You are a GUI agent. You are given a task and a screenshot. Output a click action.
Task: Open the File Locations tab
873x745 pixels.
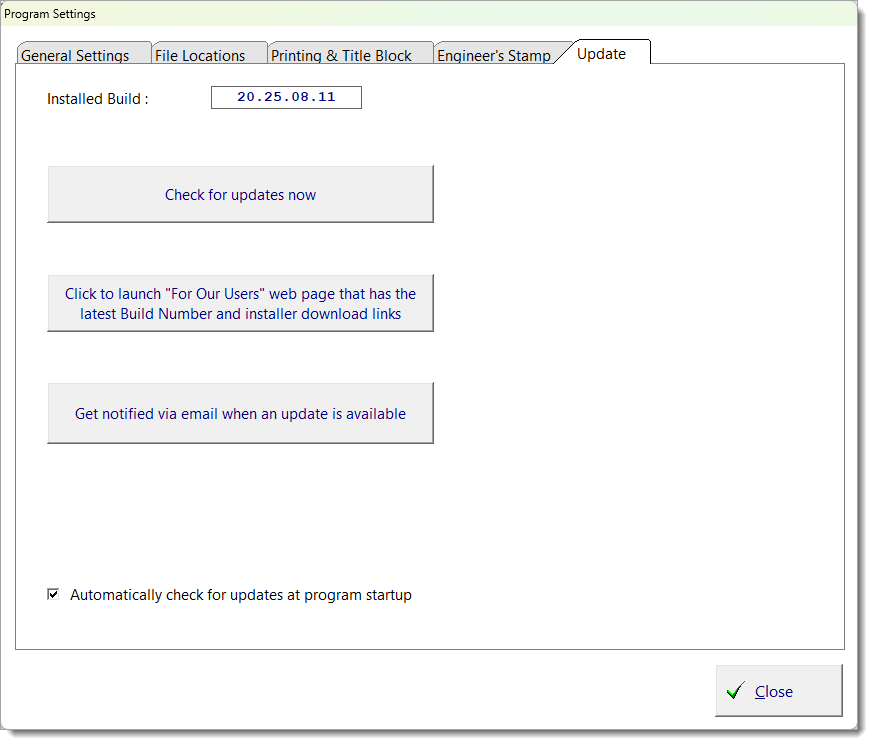tap(209, 55)
